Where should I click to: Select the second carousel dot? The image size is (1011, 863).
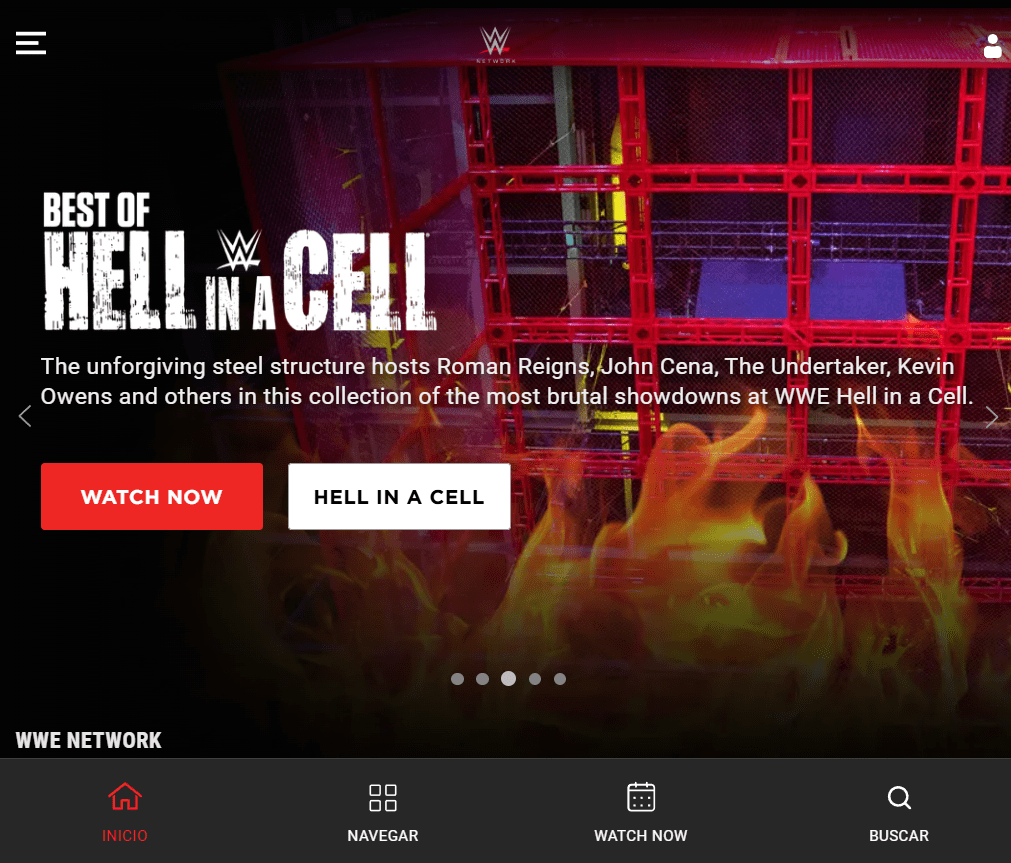[482, 679]
